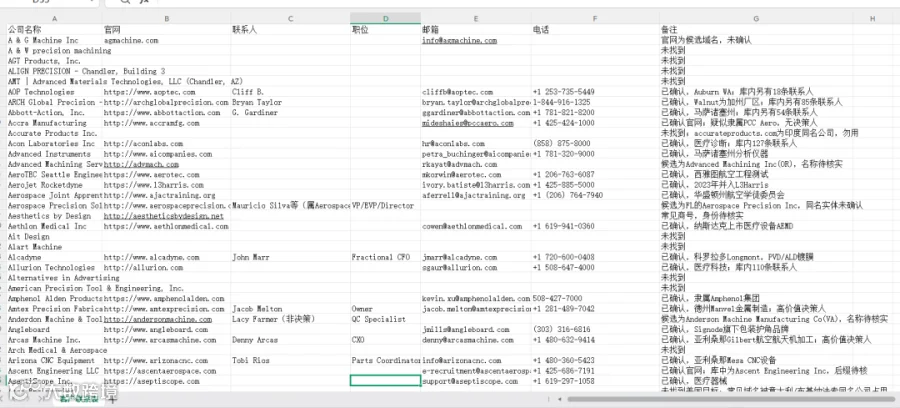
Task: Click the 职位 header cell
Action: [386, 29]
